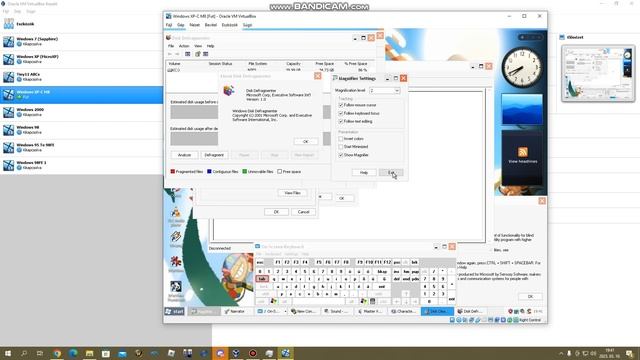The width and height of the screenshot is (640, 360).
Task: Open Mail app from host taskbar
Action: pyautogui.click(x=122, y=353)
